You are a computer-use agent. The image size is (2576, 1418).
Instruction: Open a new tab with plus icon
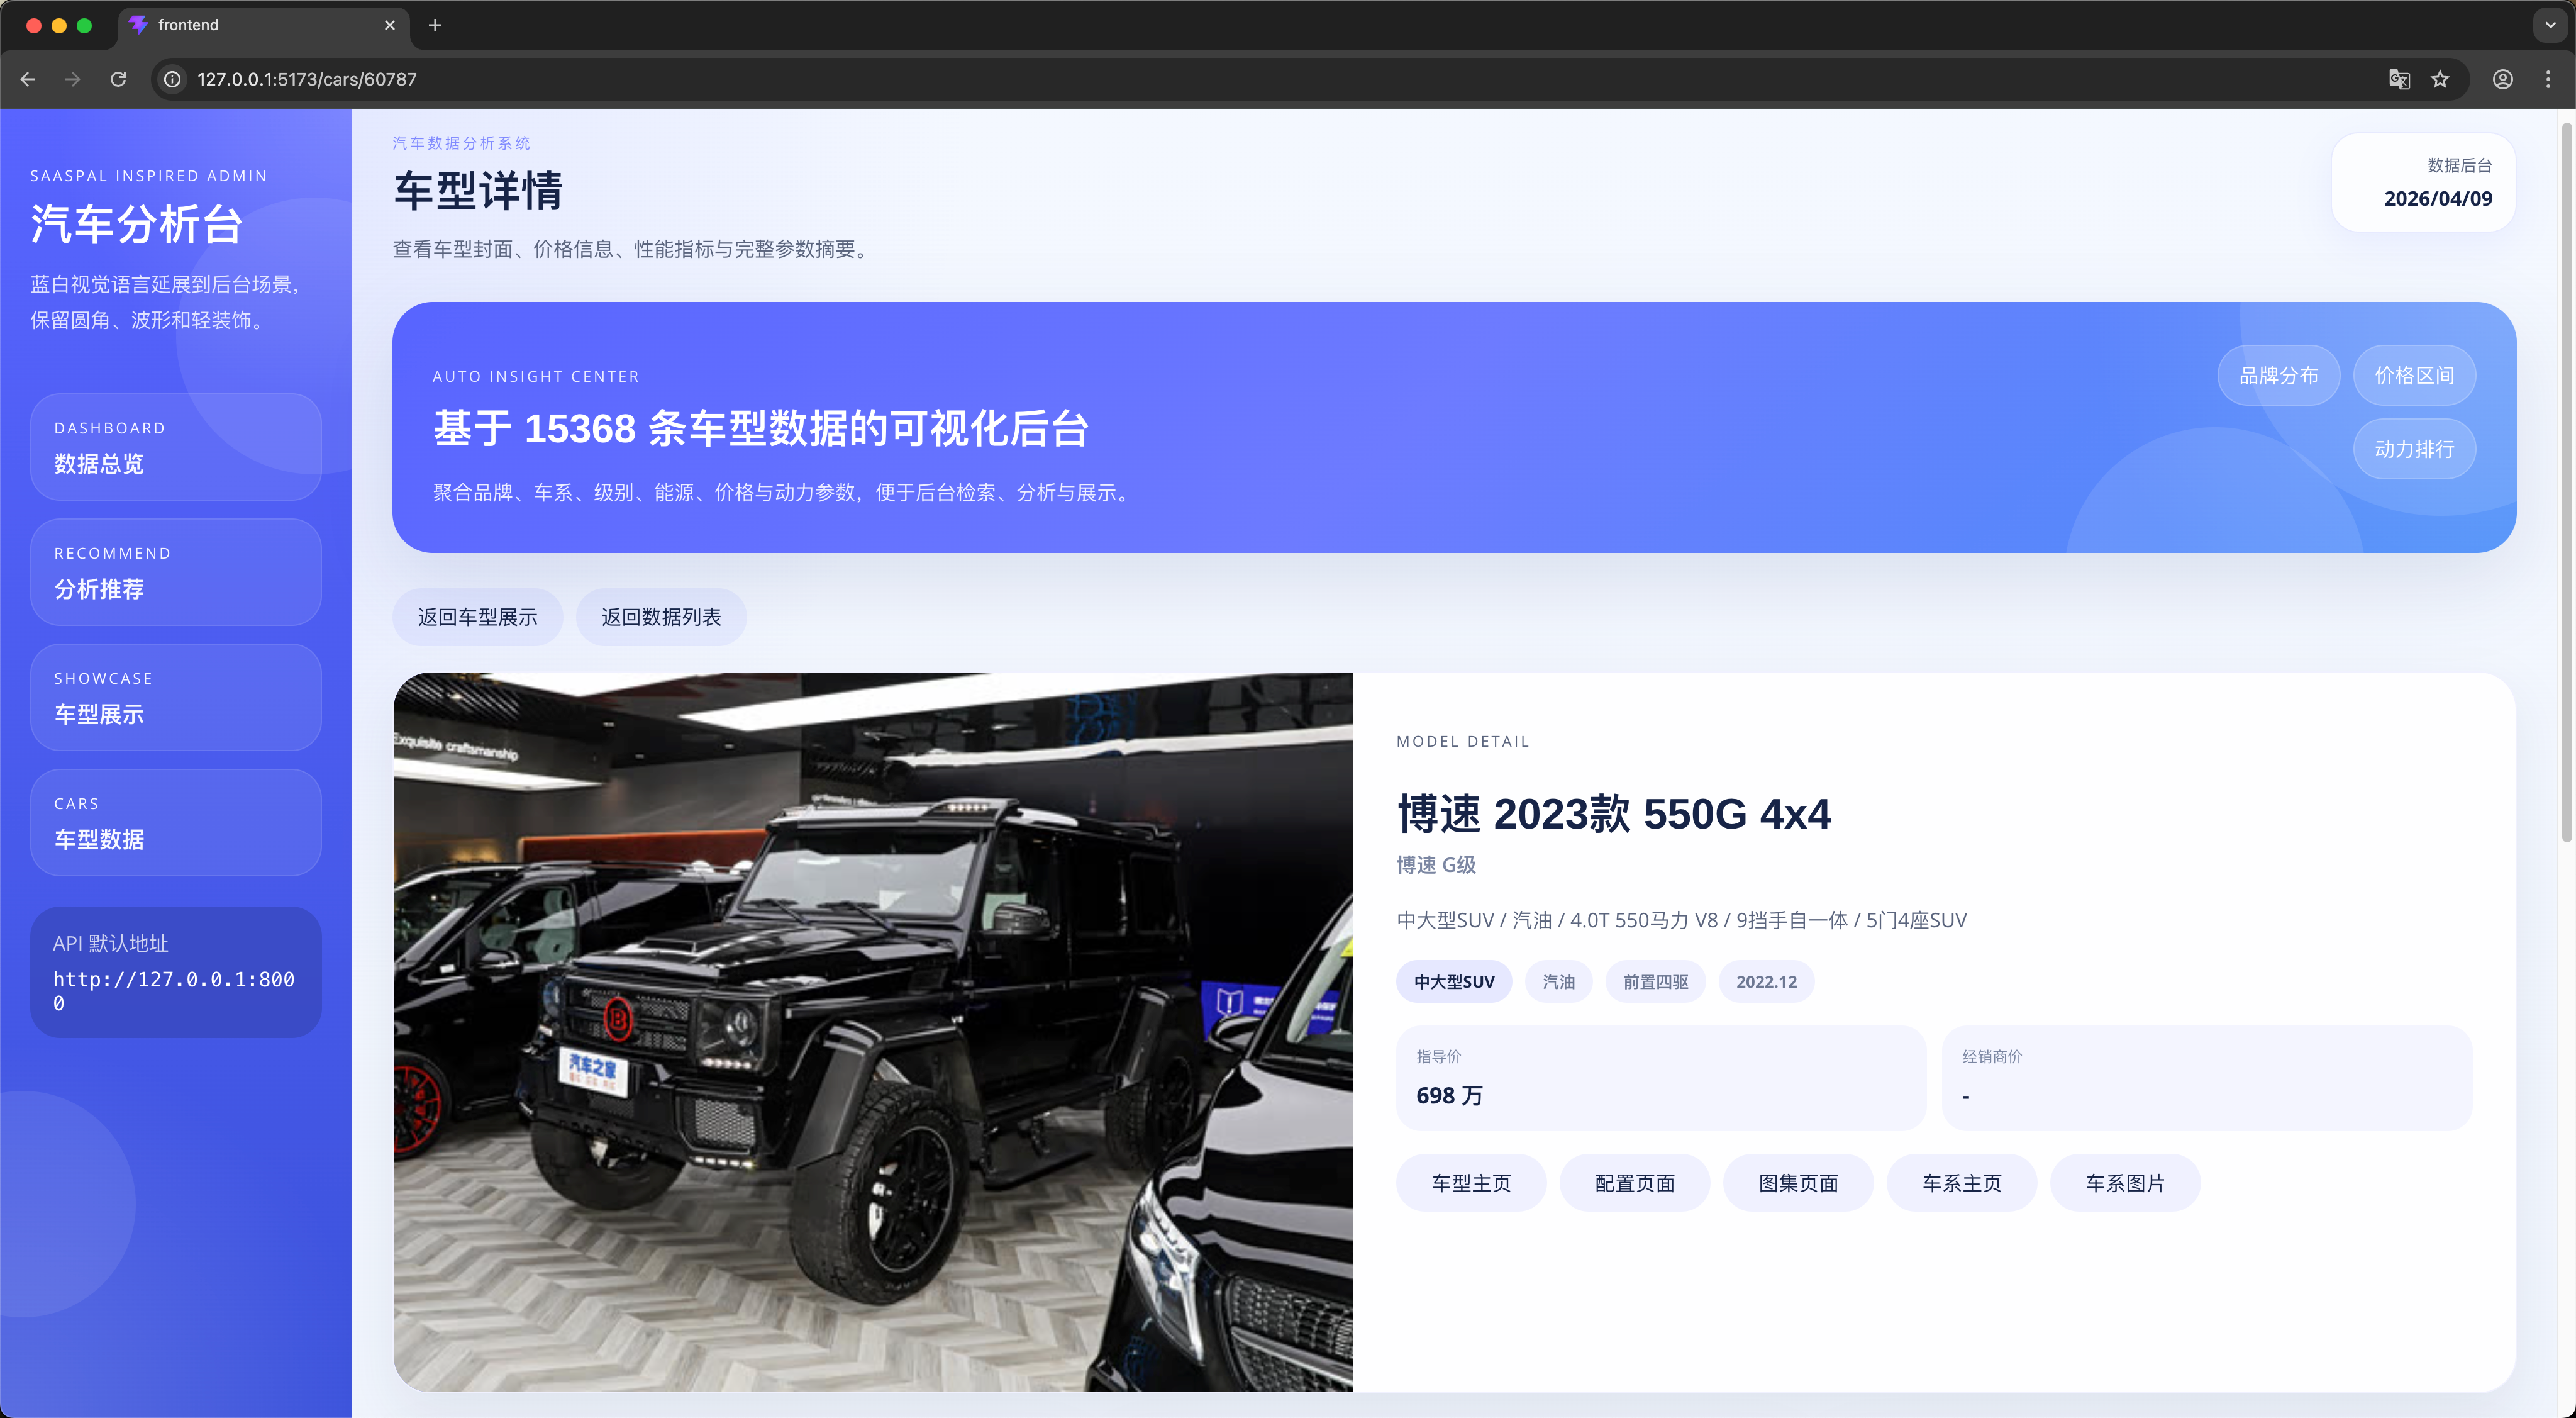click(x=435, y=25)
